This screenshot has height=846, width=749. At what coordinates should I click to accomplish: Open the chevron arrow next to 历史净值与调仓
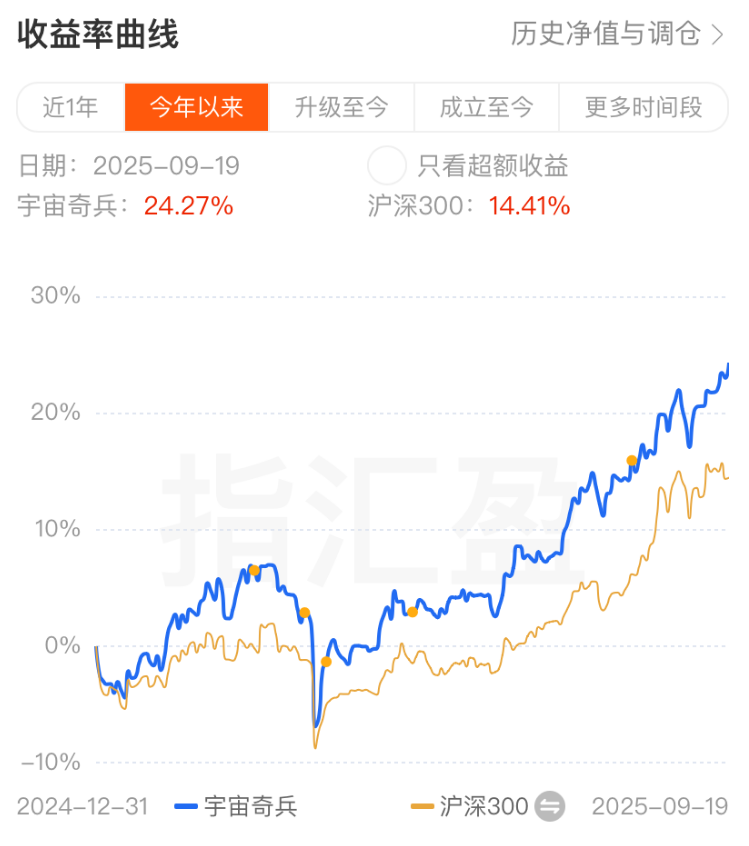coord(718,35)
